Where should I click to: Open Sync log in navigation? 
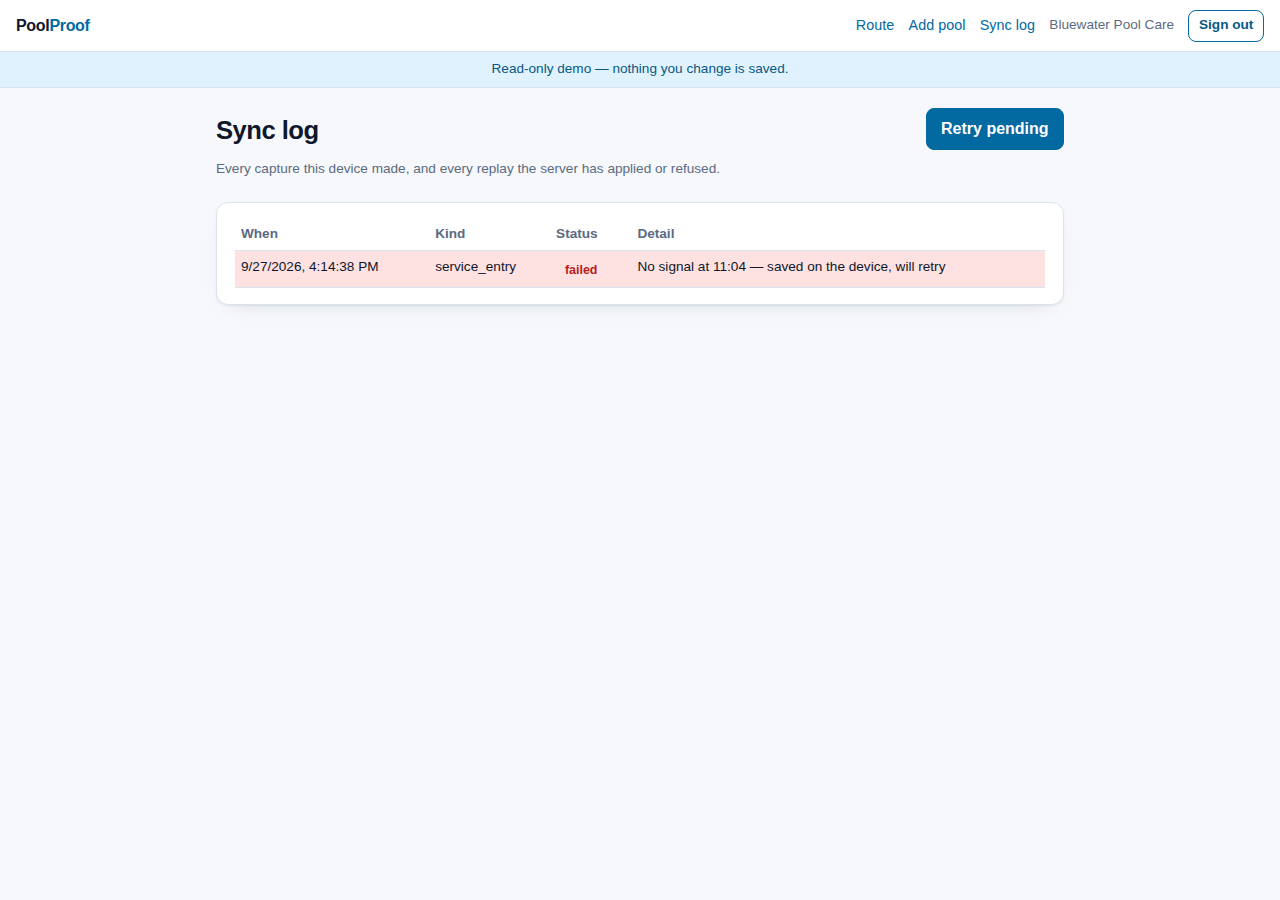[1007, 25]
